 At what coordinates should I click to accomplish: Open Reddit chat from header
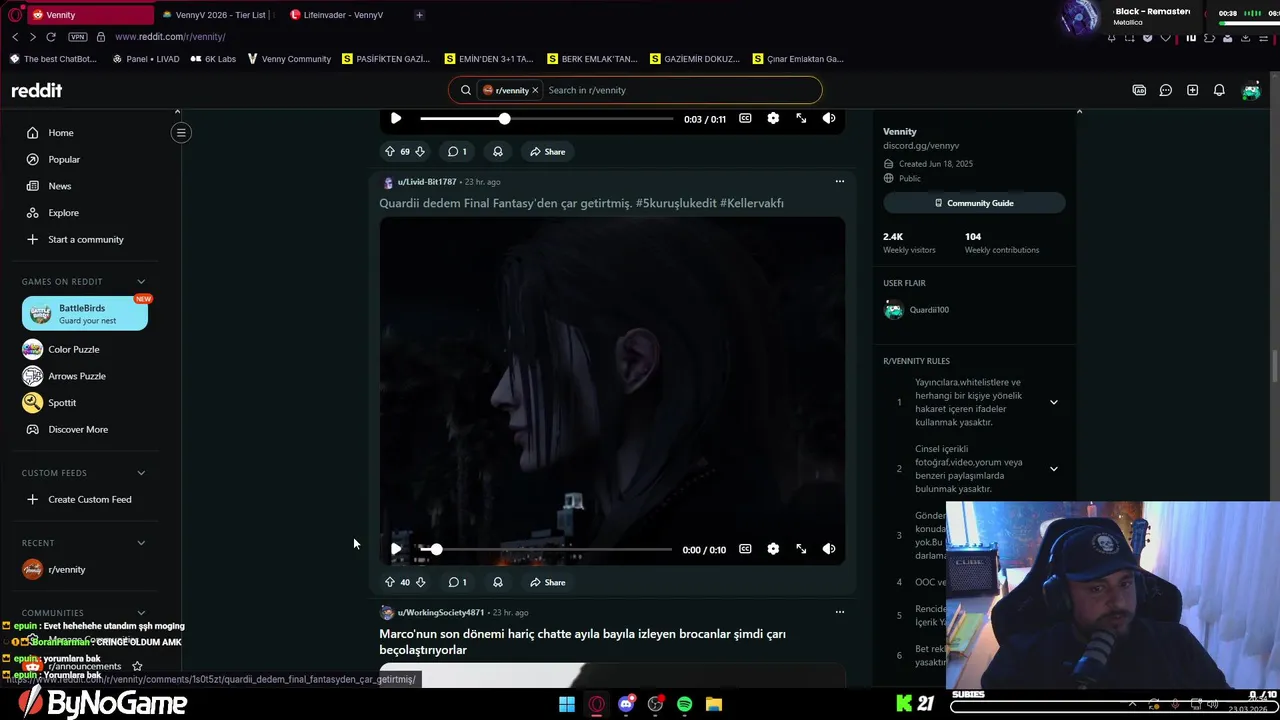click(1165, 90)
